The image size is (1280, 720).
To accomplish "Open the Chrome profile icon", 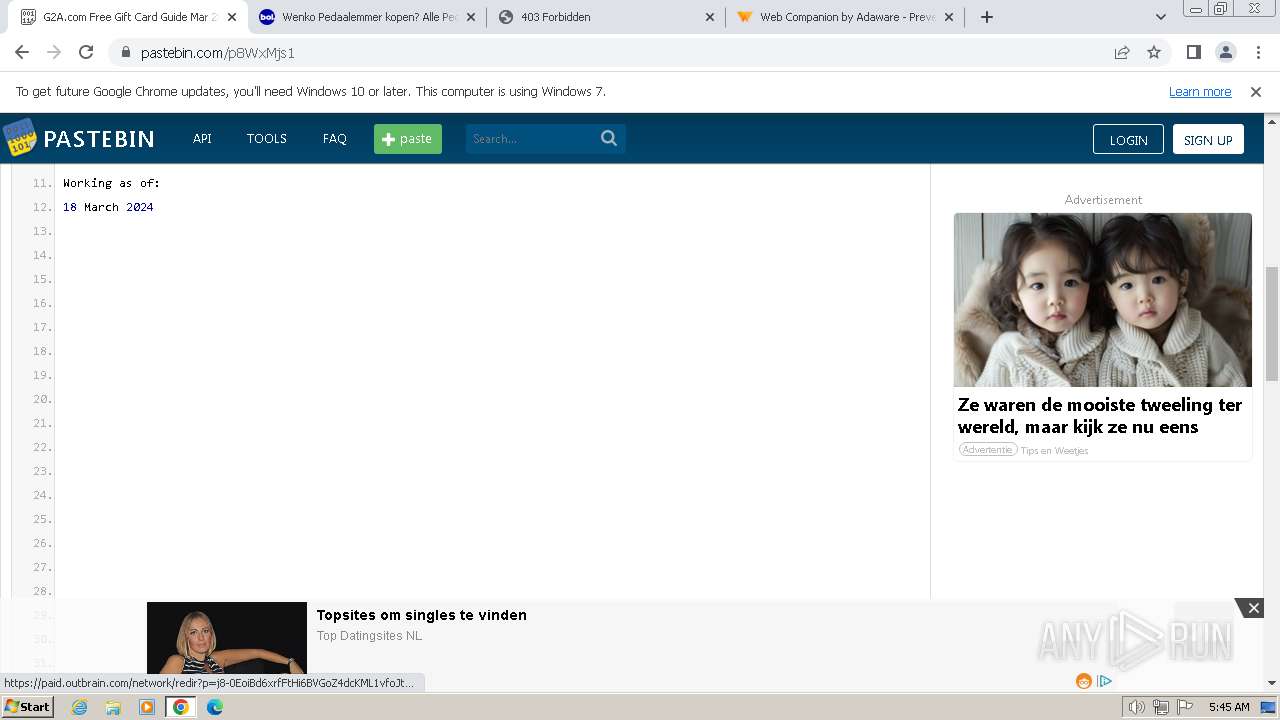I will (1226, 52).
